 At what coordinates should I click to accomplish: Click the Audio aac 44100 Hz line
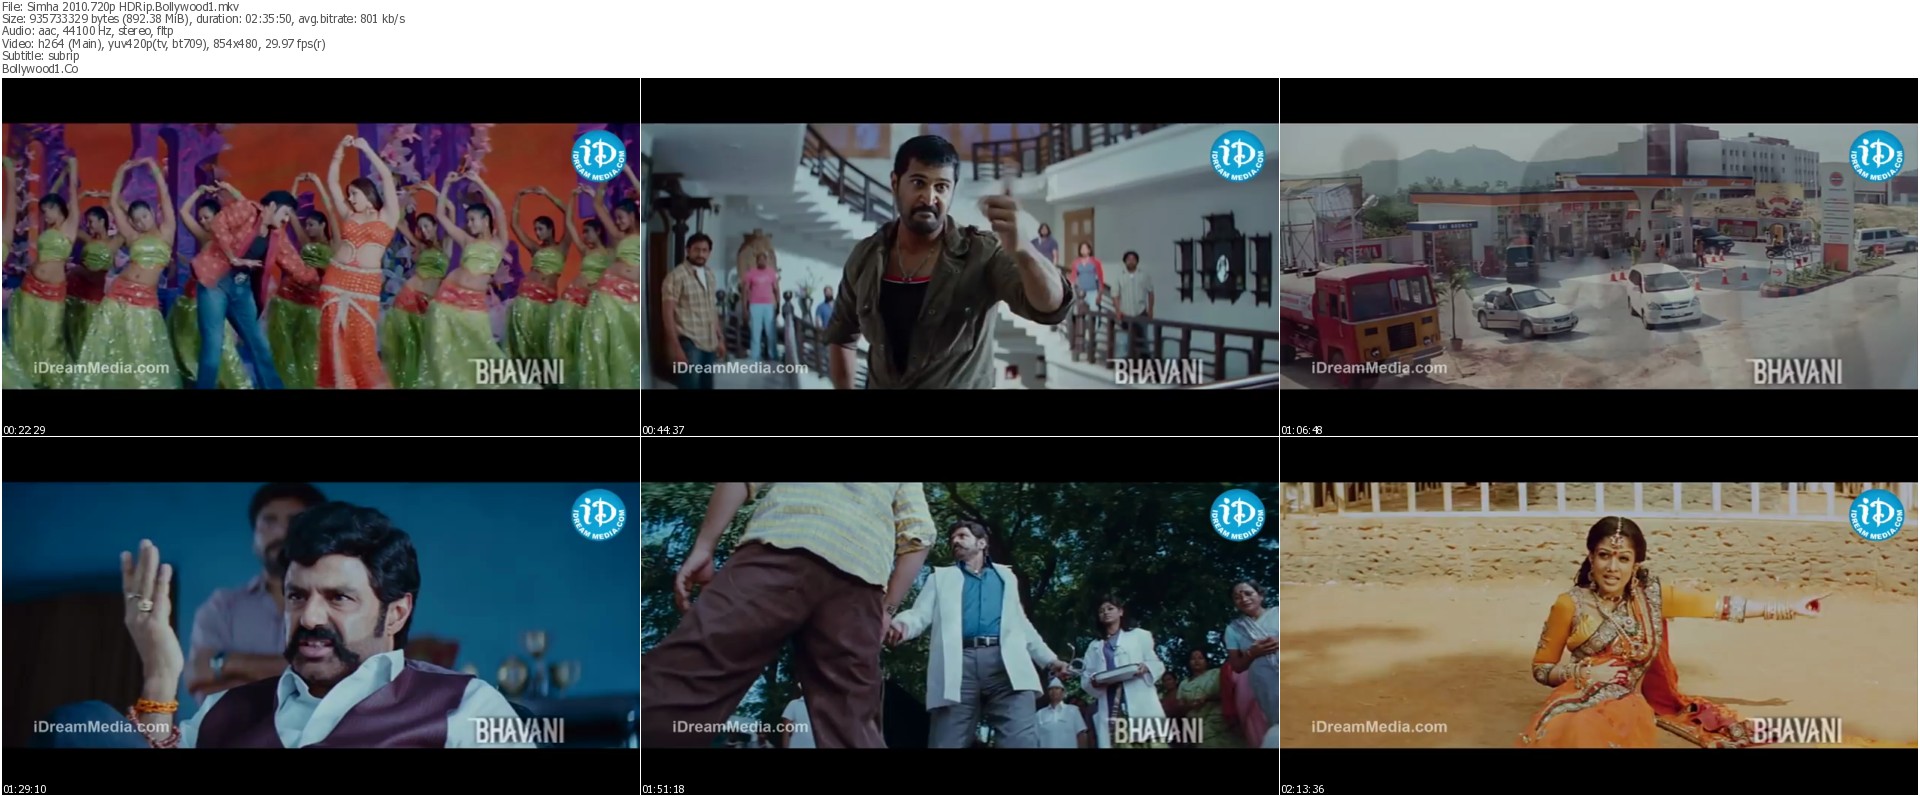(x=88, y=31)
